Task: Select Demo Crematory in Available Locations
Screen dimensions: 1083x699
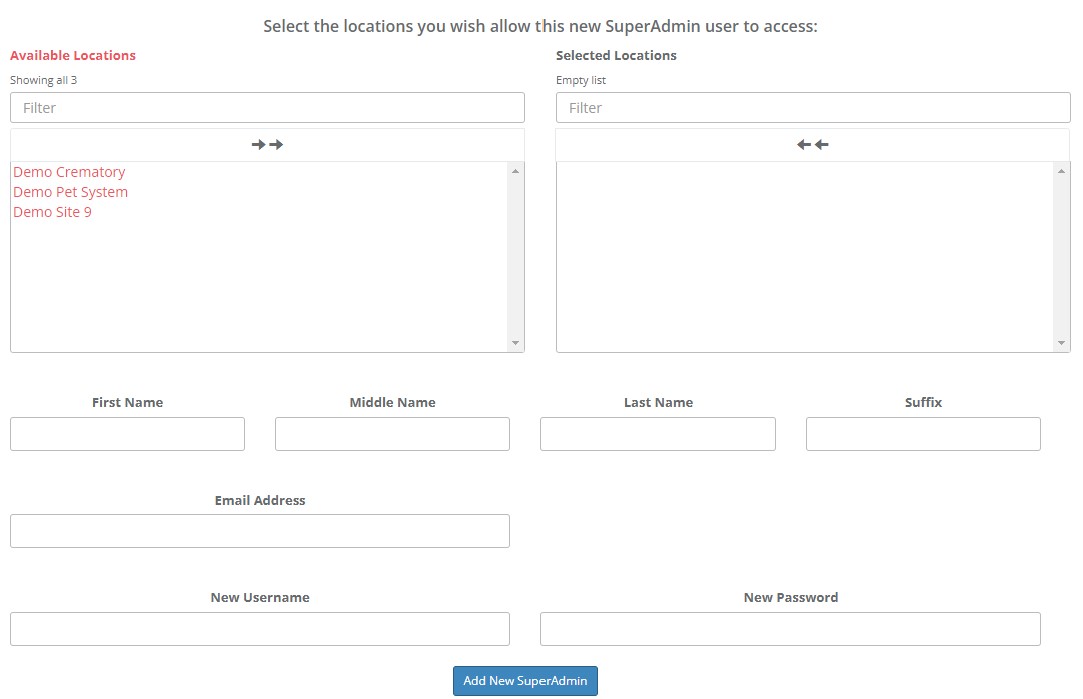Action: pyautogui.click(x=69, y=172)
